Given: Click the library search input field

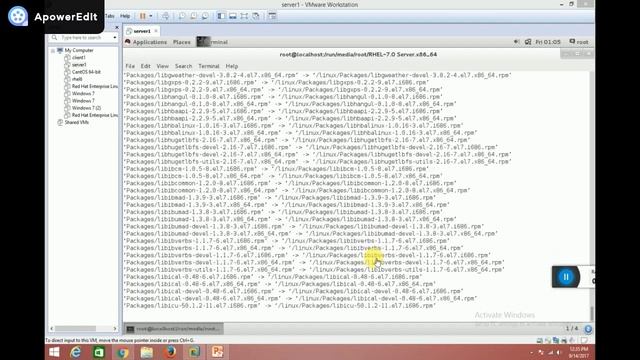Looking at the screenshot, I should click(84, 38).
